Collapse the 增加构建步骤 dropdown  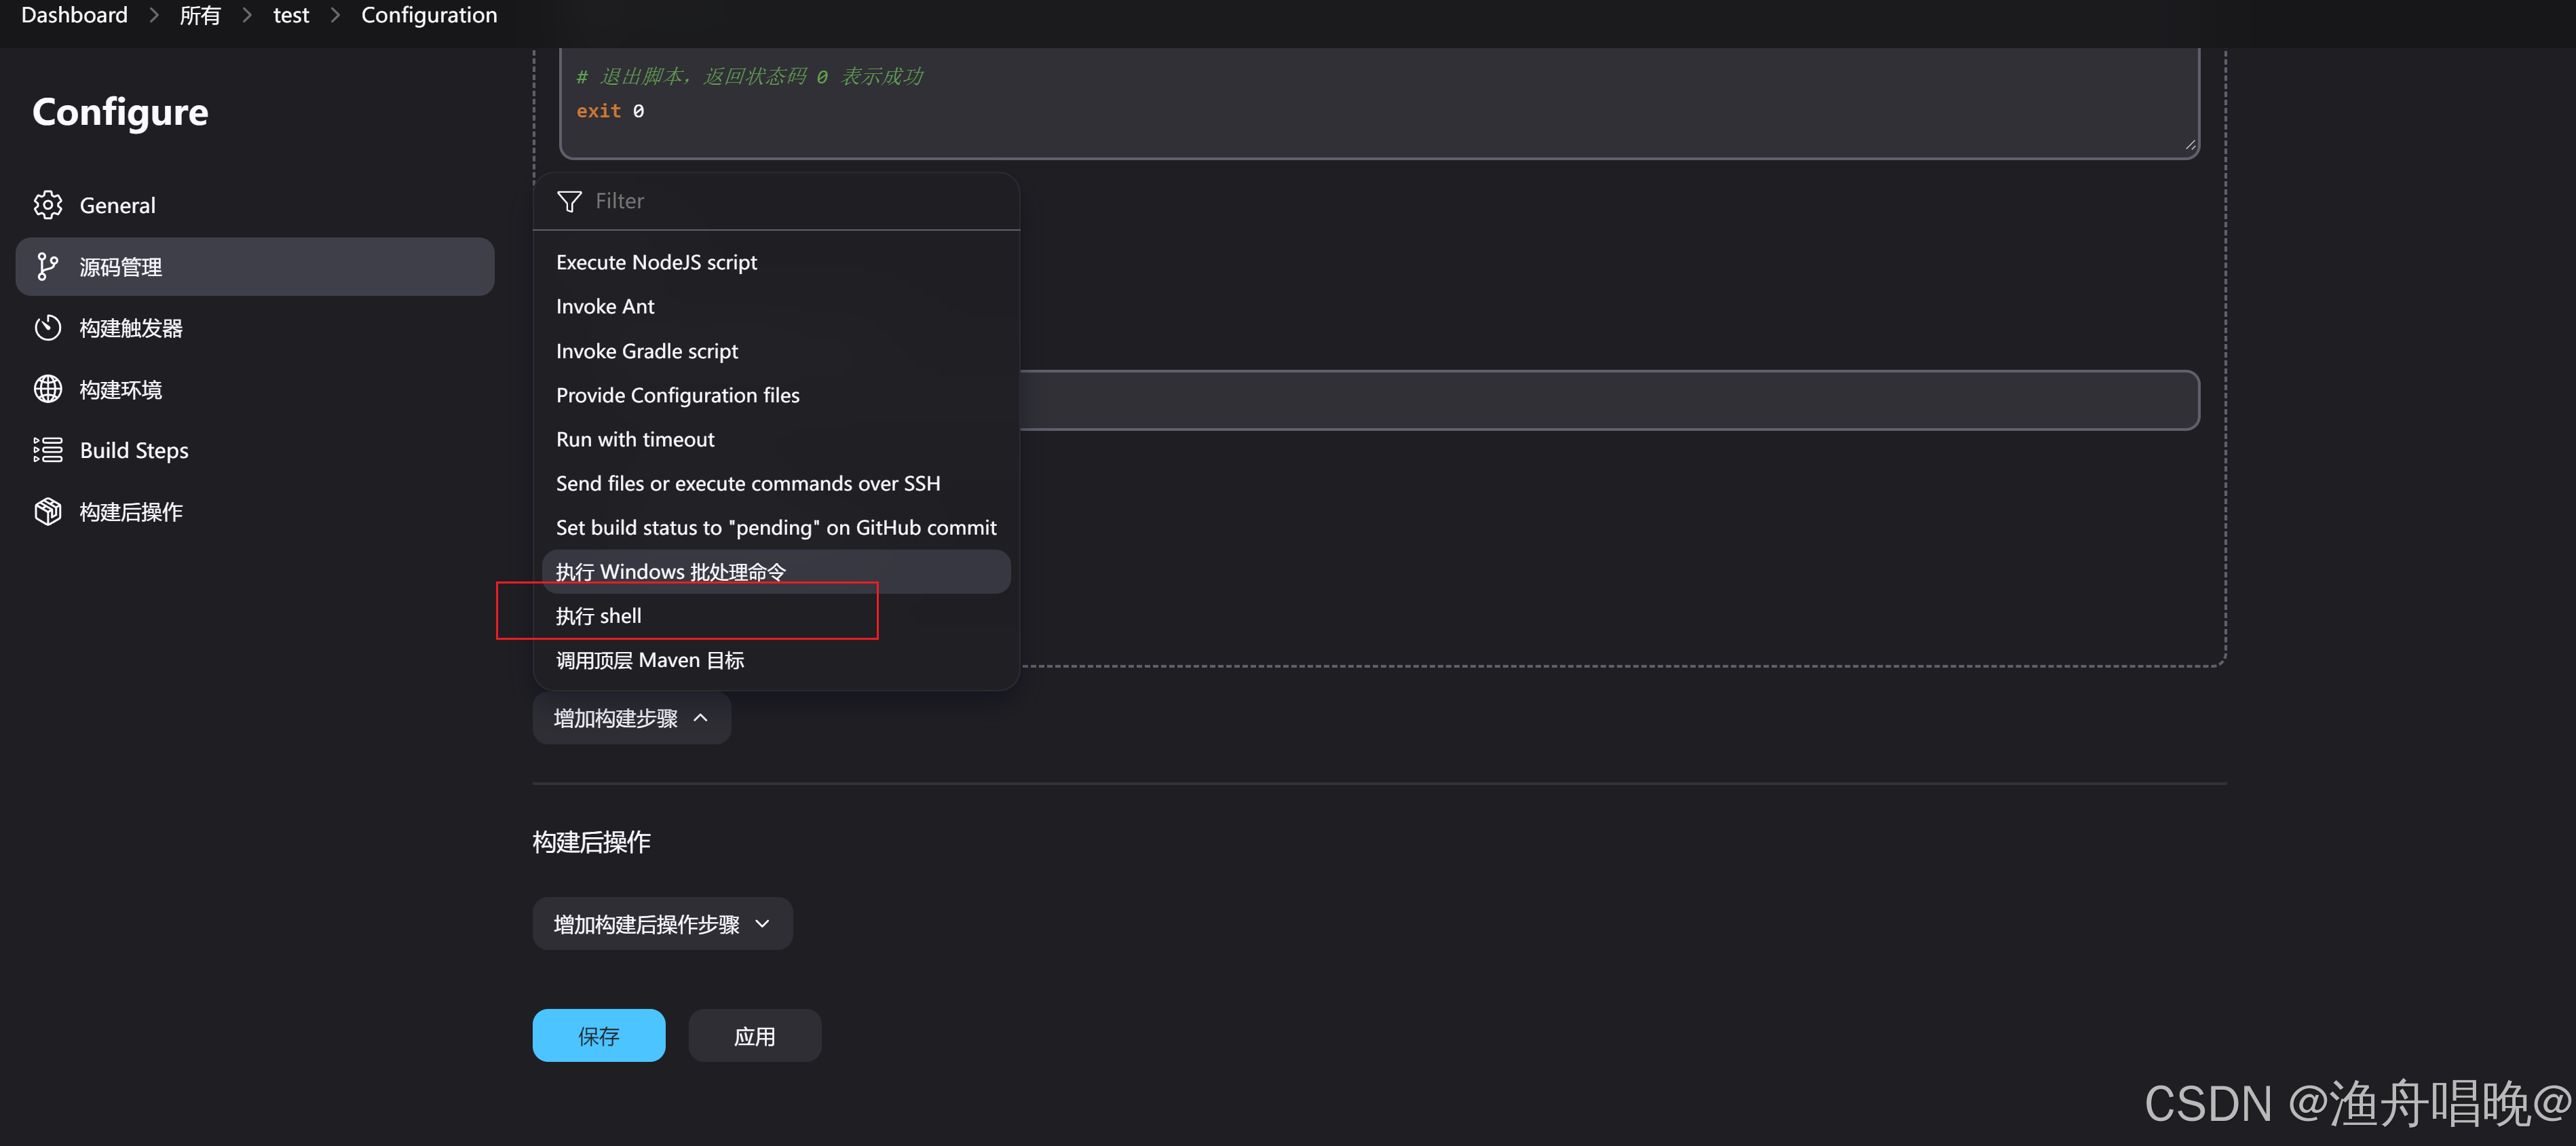tap(631, 718)
